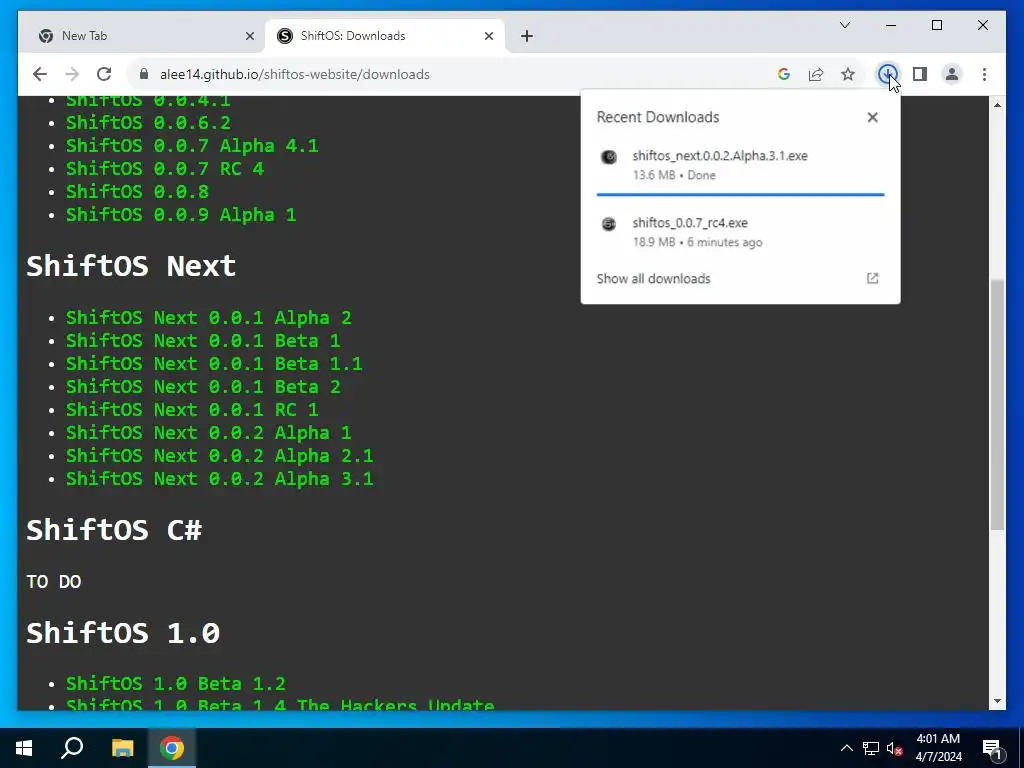The width and height of the screenshot is (1024, 768).
Task: Open ShiftOS Next 0.0.2 Alpha 2.1
Action: pos(219,456)
